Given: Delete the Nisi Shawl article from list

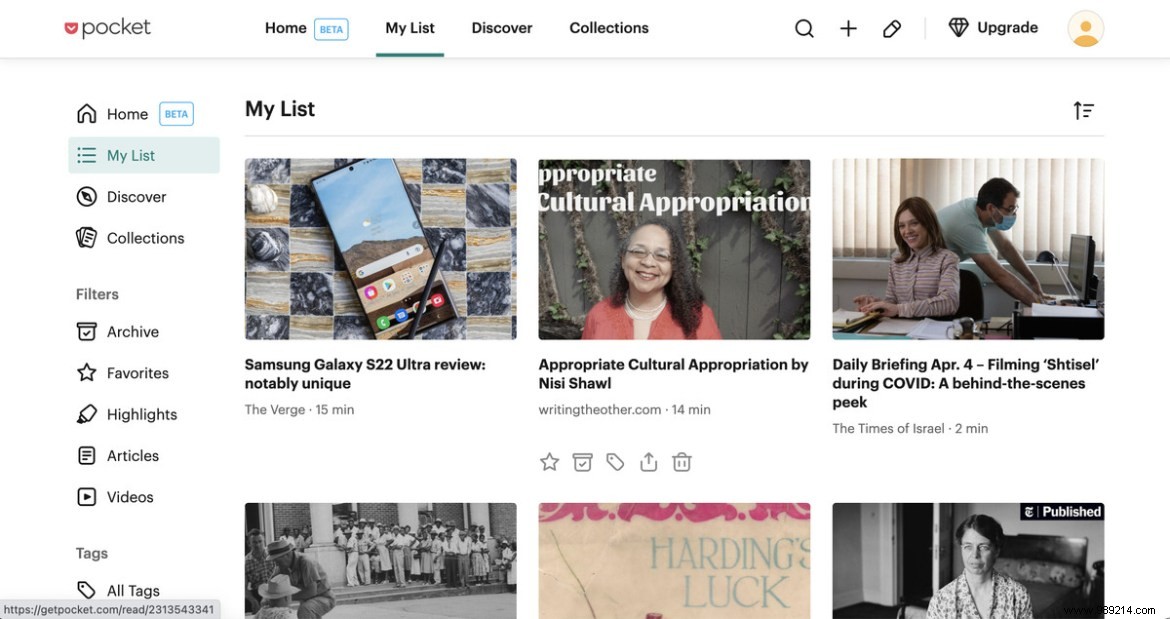Looking at the screenshot, I should pyautogui.click(x=682, y=461).
